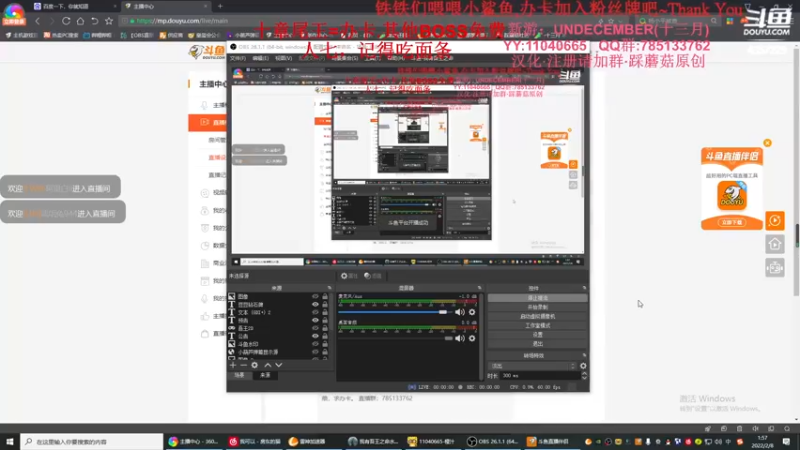This screenshot has height=450, width=800.
Task: Toggle visibility of 文本 (GDI+) 2 source
Action: point(315,312)
